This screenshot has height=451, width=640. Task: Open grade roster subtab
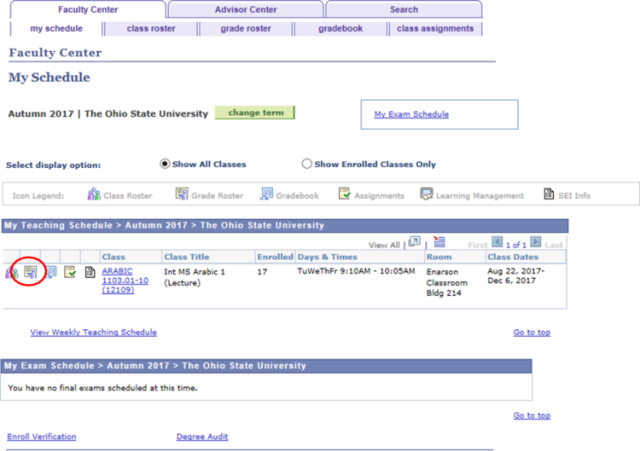246,29
